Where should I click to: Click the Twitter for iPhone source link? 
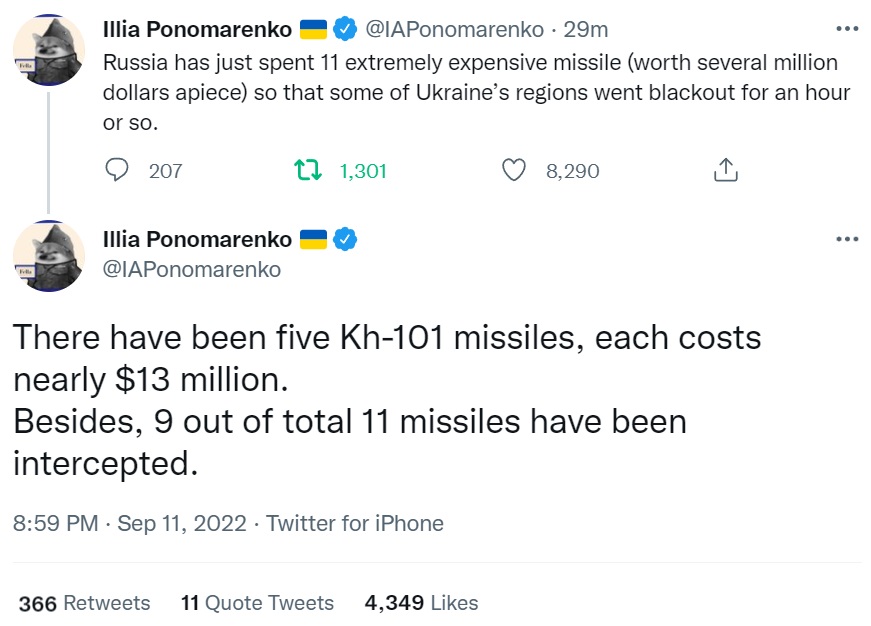[355, 523]
